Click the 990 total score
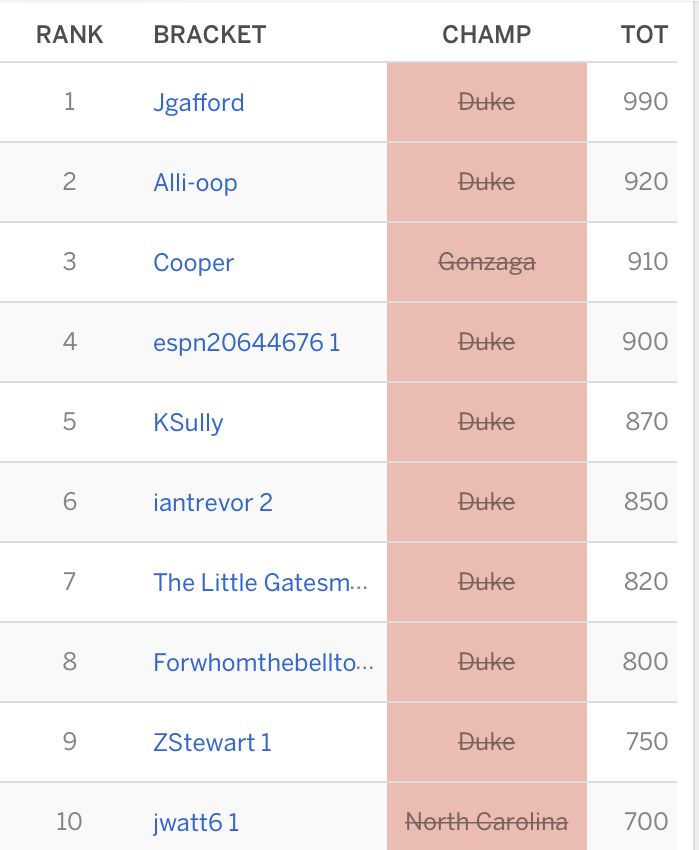699x850 pixels. coord(645,102)
